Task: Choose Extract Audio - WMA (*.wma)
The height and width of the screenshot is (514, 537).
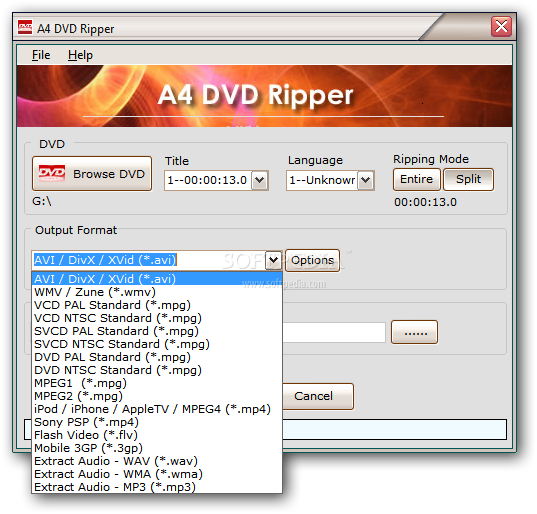Action: click(157, 474)
